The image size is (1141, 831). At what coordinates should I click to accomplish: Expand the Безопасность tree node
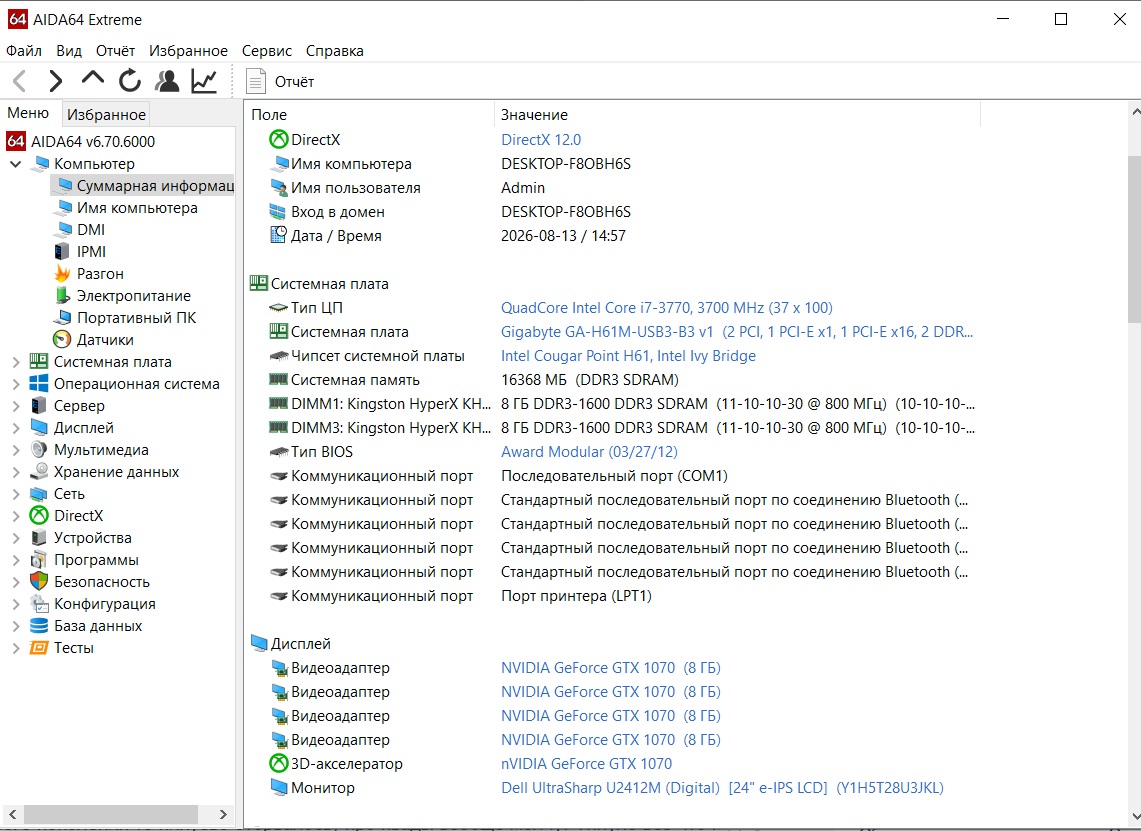[x=15, y=581]
